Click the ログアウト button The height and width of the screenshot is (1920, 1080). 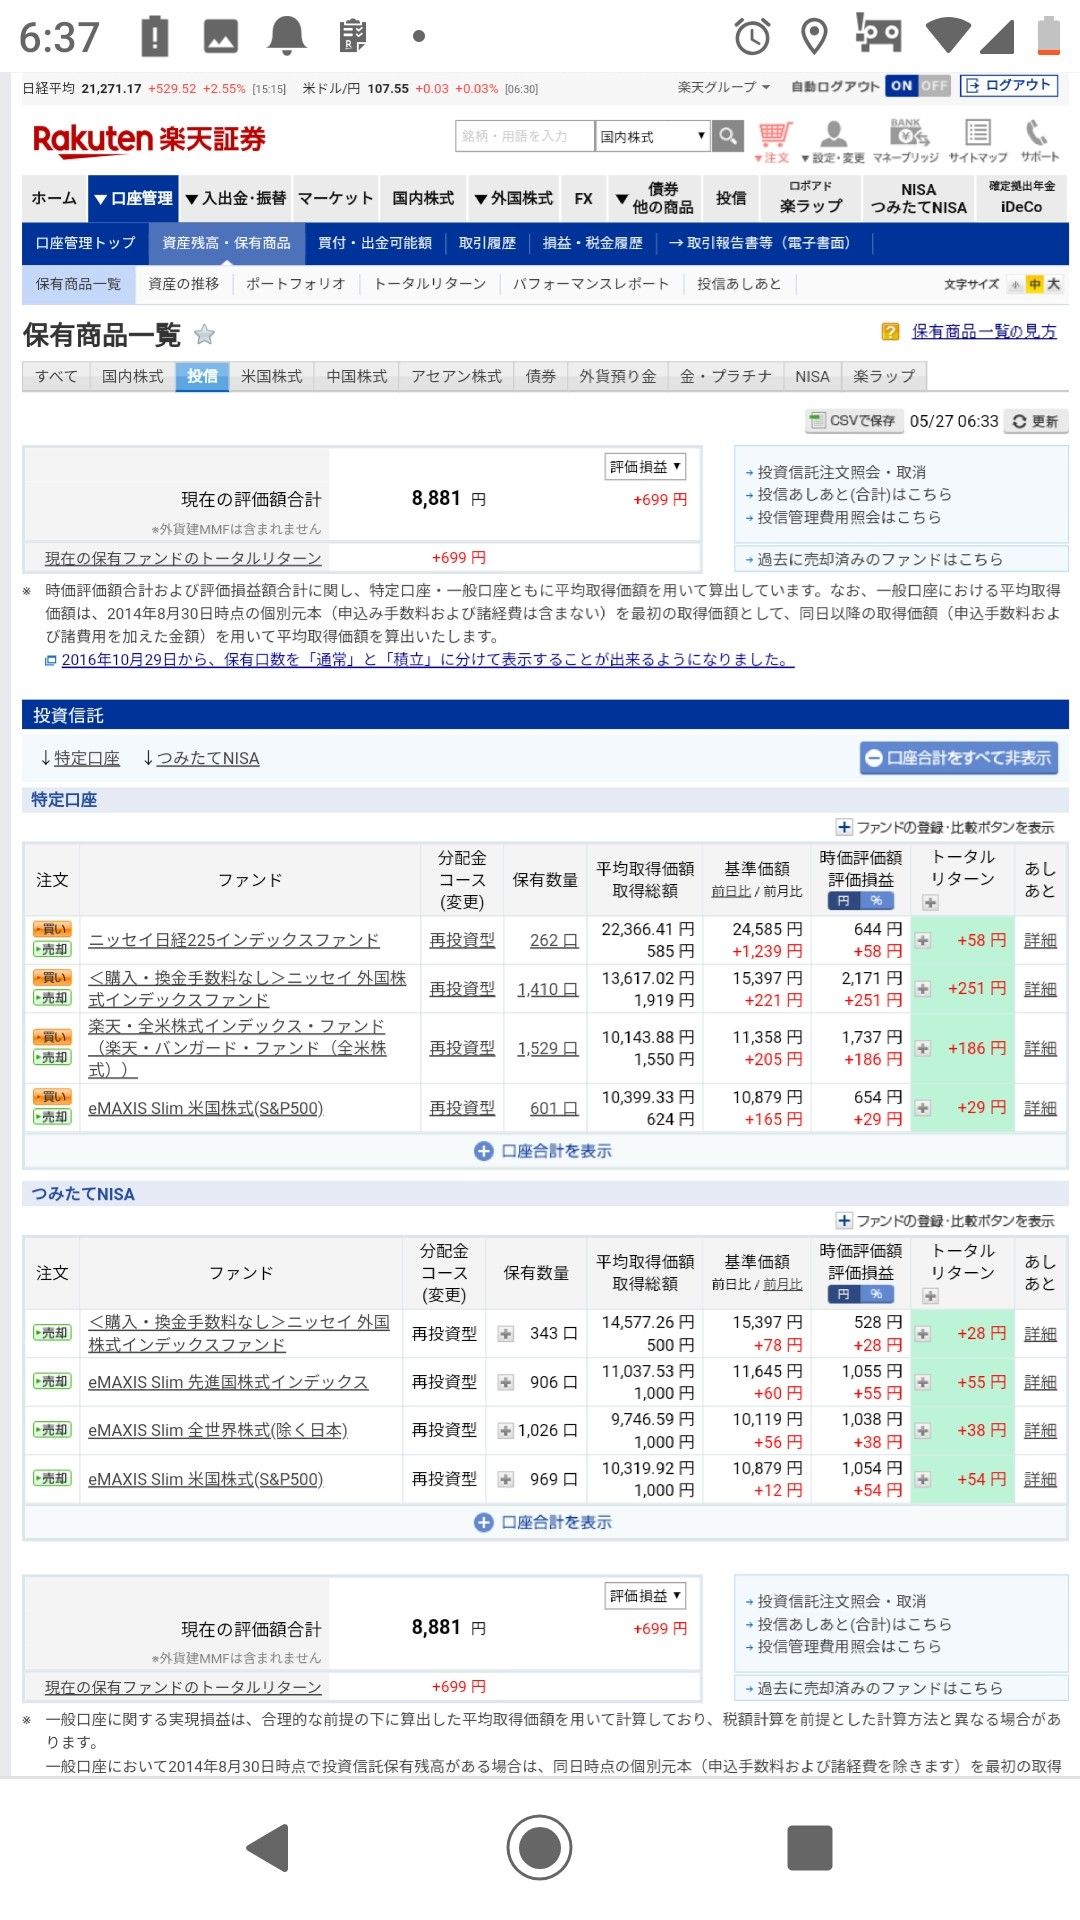(x=1008, y=86)
